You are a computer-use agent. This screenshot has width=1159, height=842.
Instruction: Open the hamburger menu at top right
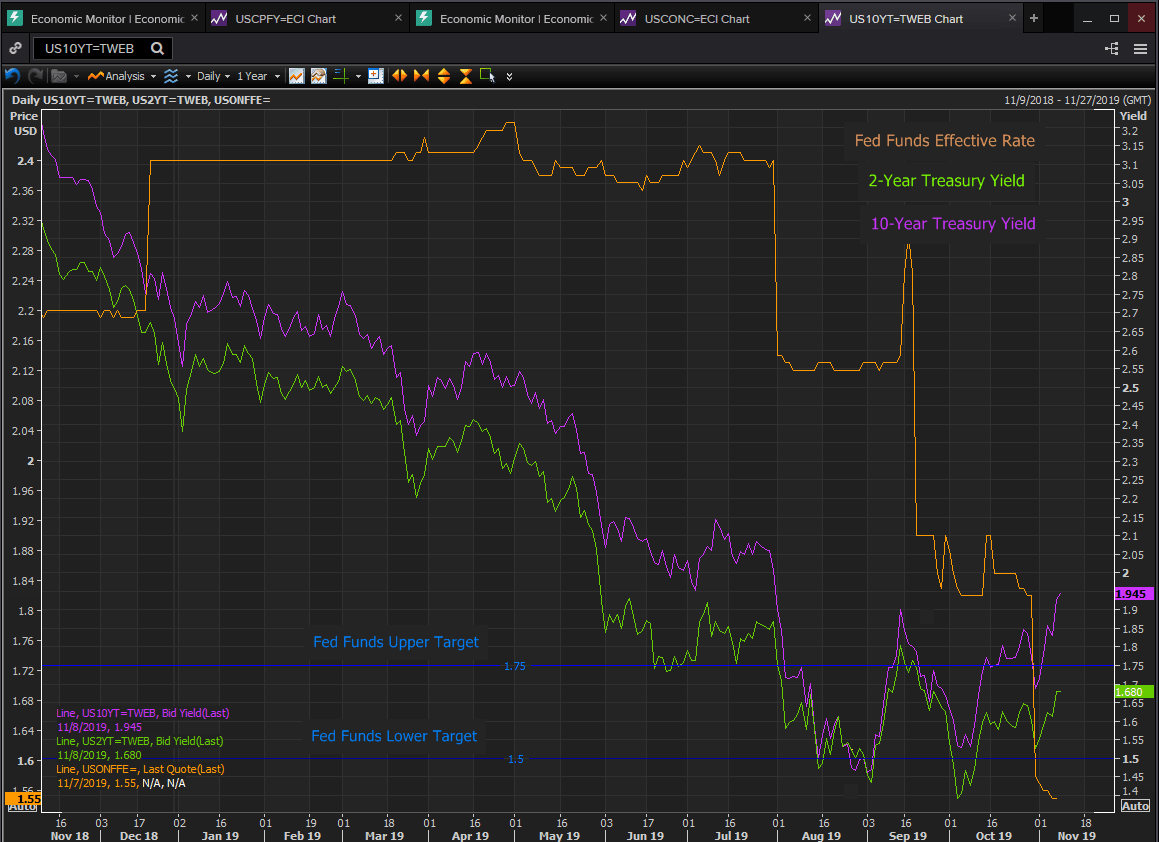[x=1140, y=49]
